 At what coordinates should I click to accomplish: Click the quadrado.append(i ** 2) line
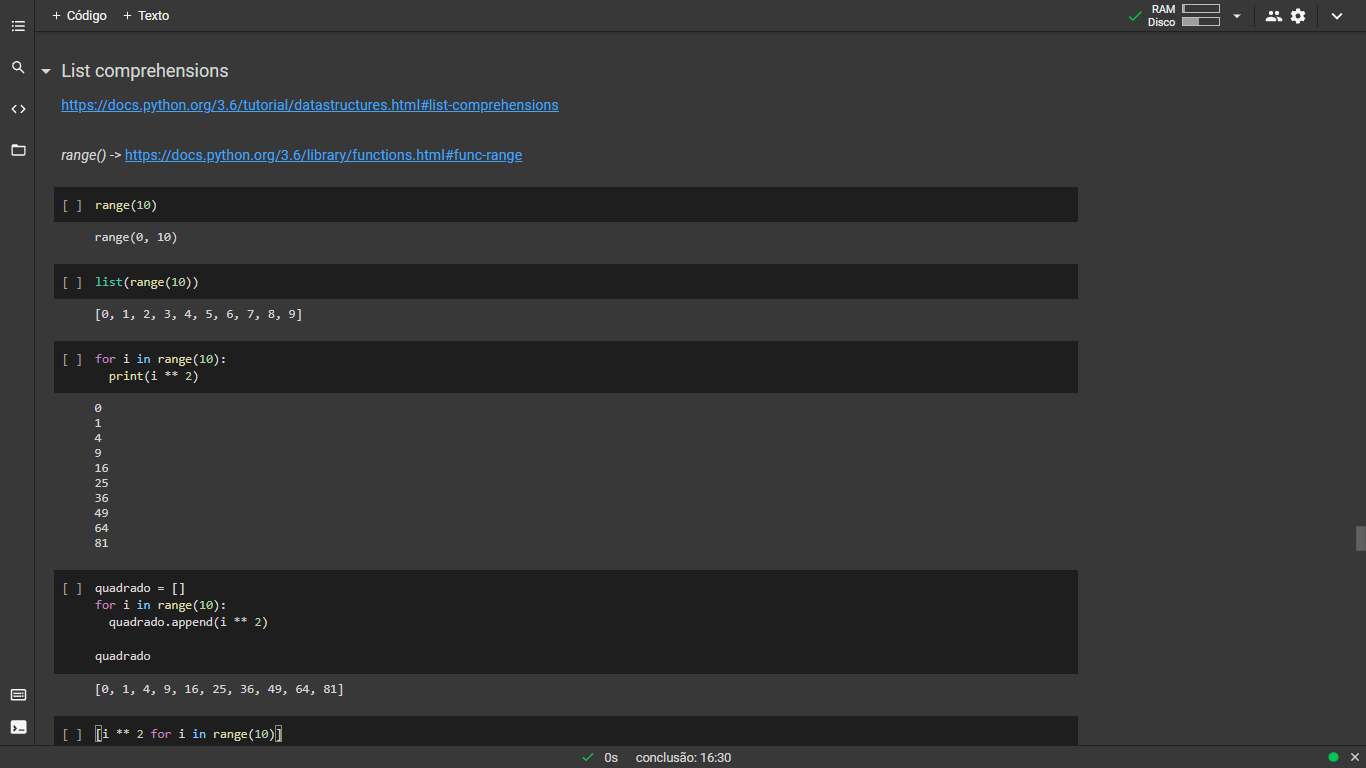[188, 622]
